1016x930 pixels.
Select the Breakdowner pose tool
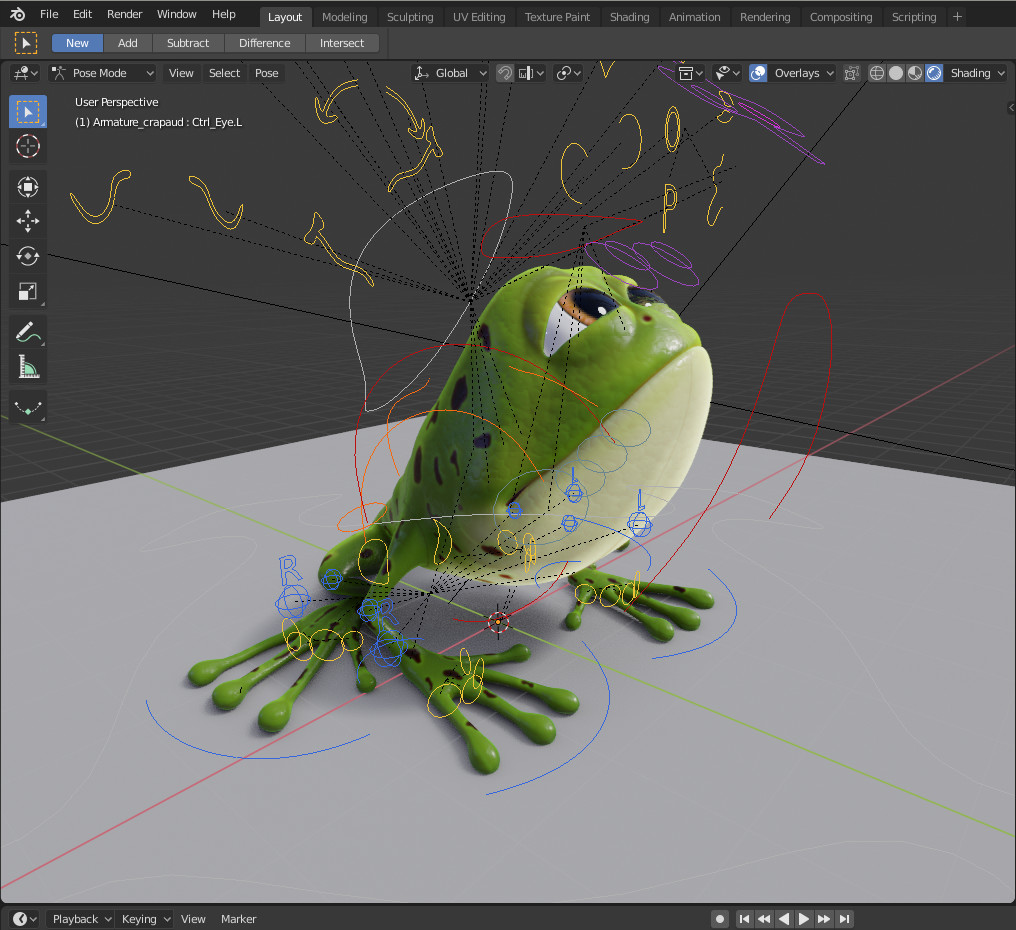coord(27,408)
